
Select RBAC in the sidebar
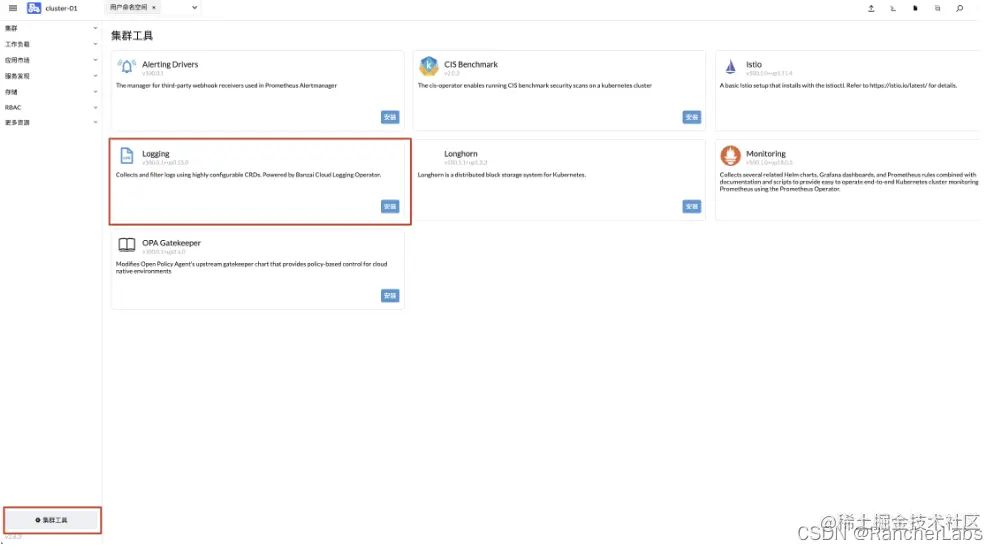click(13, 108)
